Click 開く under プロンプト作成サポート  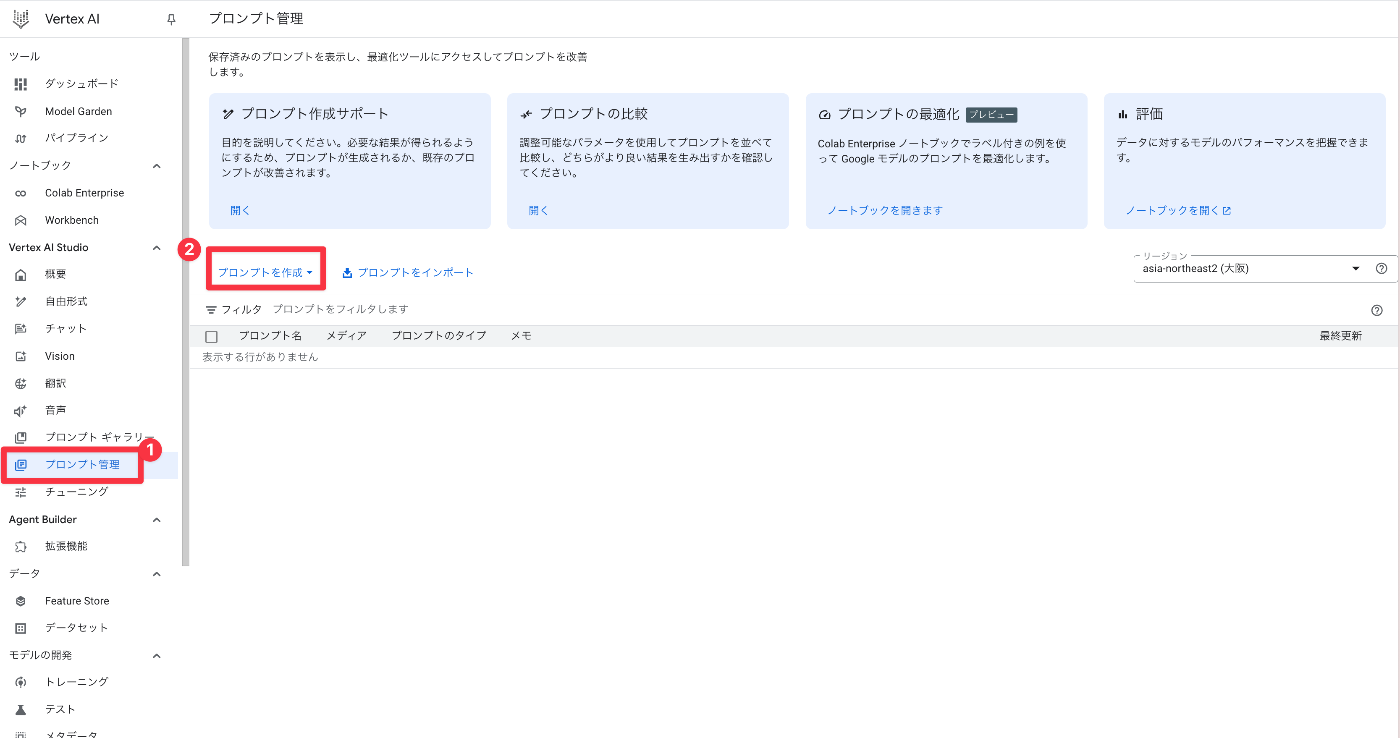tap(240, 211)
